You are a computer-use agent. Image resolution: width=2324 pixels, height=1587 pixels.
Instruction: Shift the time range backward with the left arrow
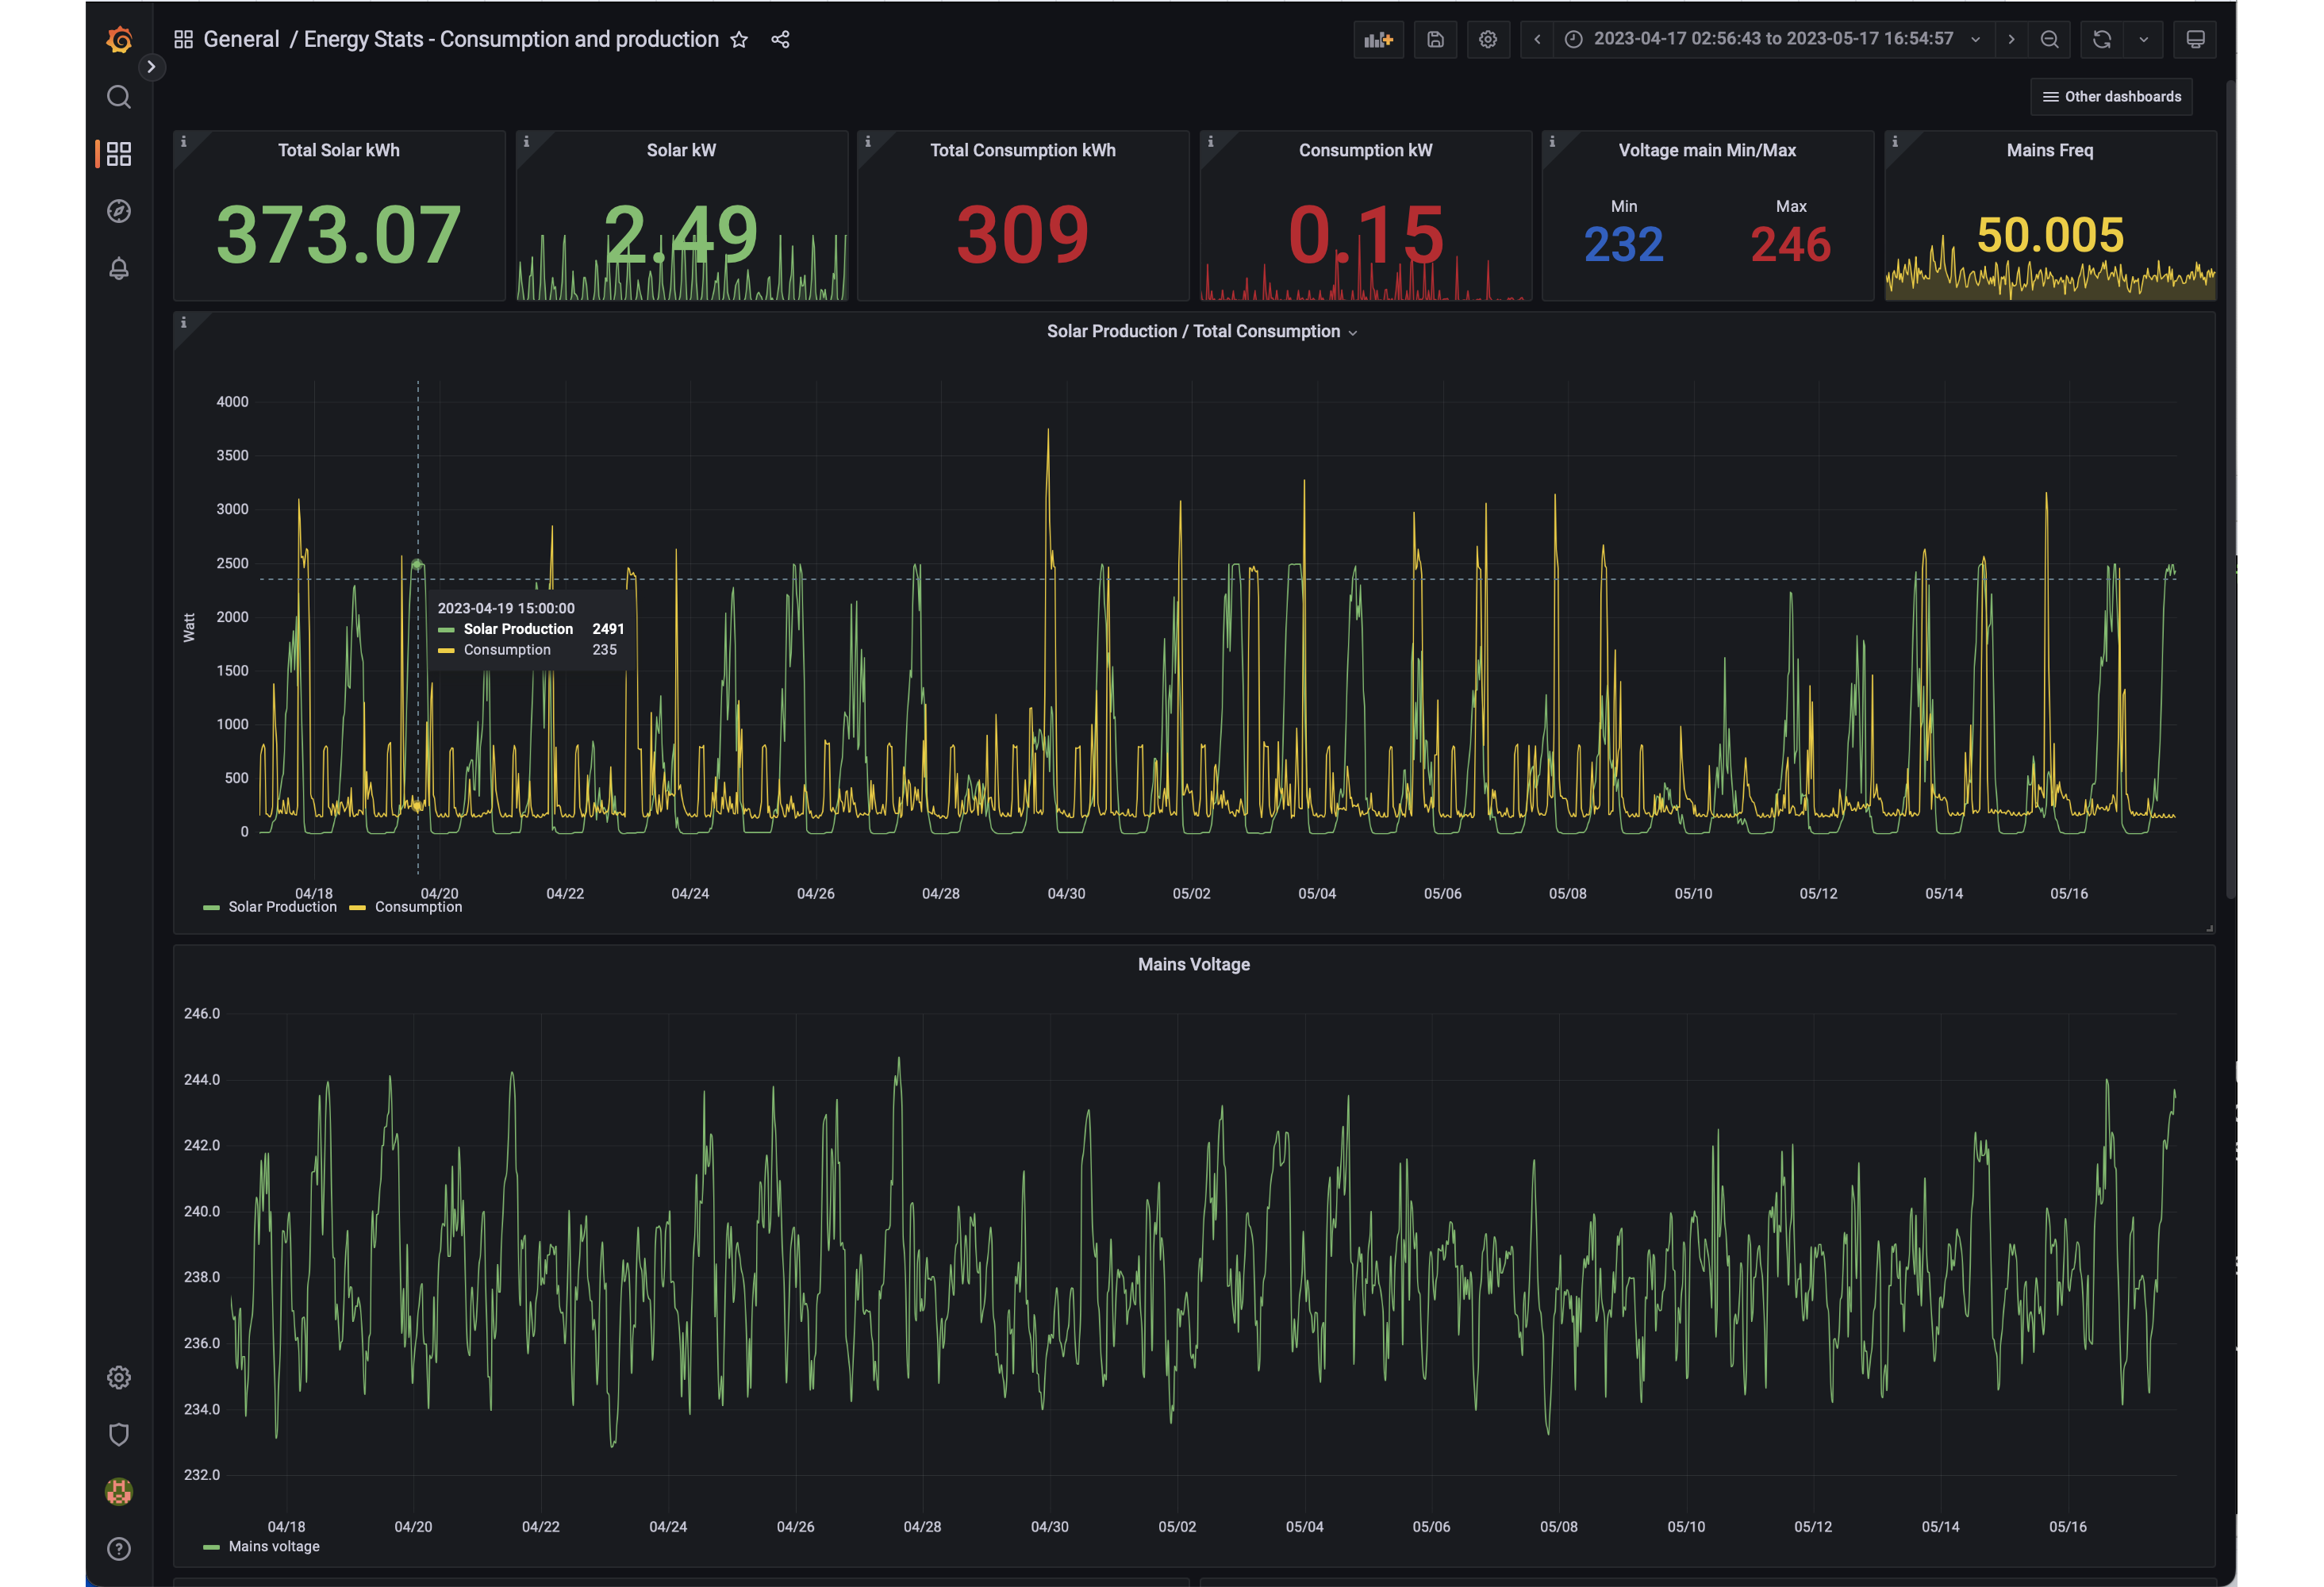click(x=1537, y=39)
